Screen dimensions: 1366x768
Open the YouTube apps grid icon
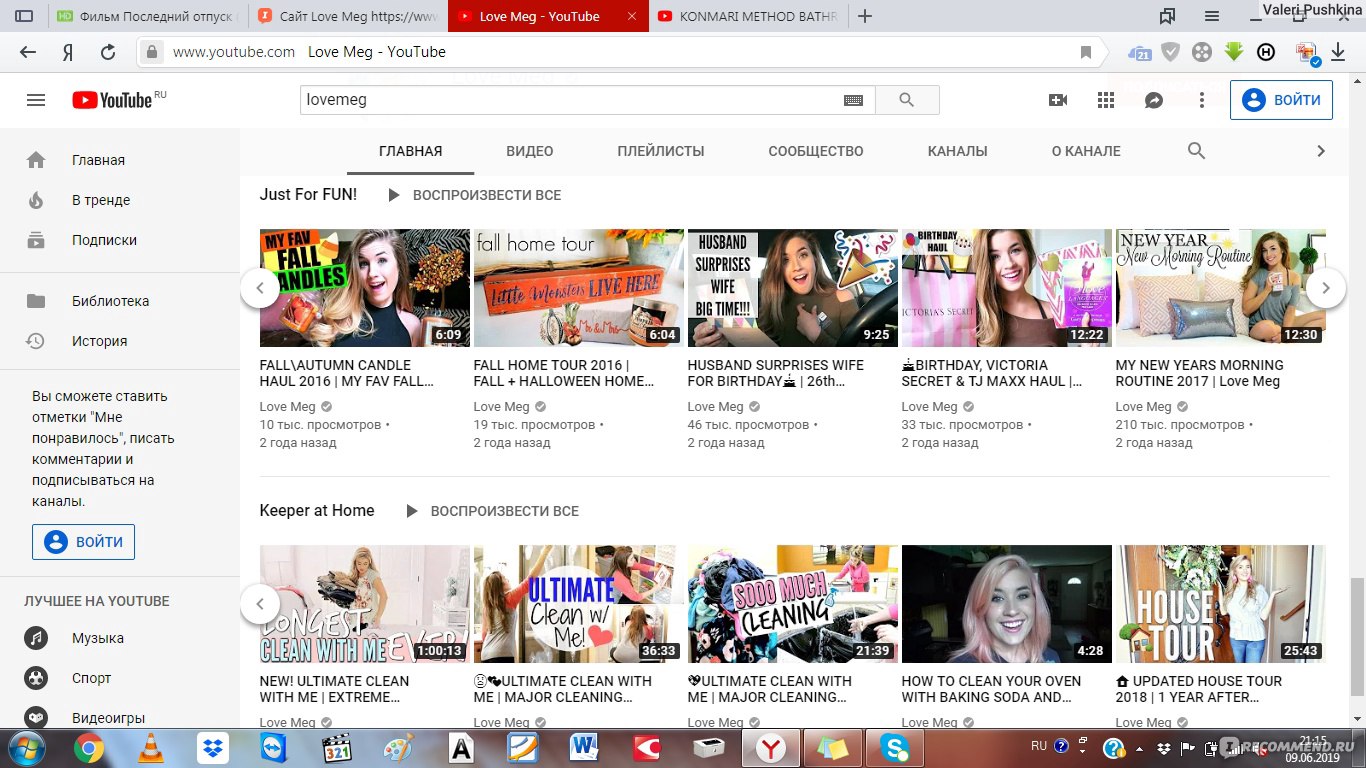(x=1106, y=100)
